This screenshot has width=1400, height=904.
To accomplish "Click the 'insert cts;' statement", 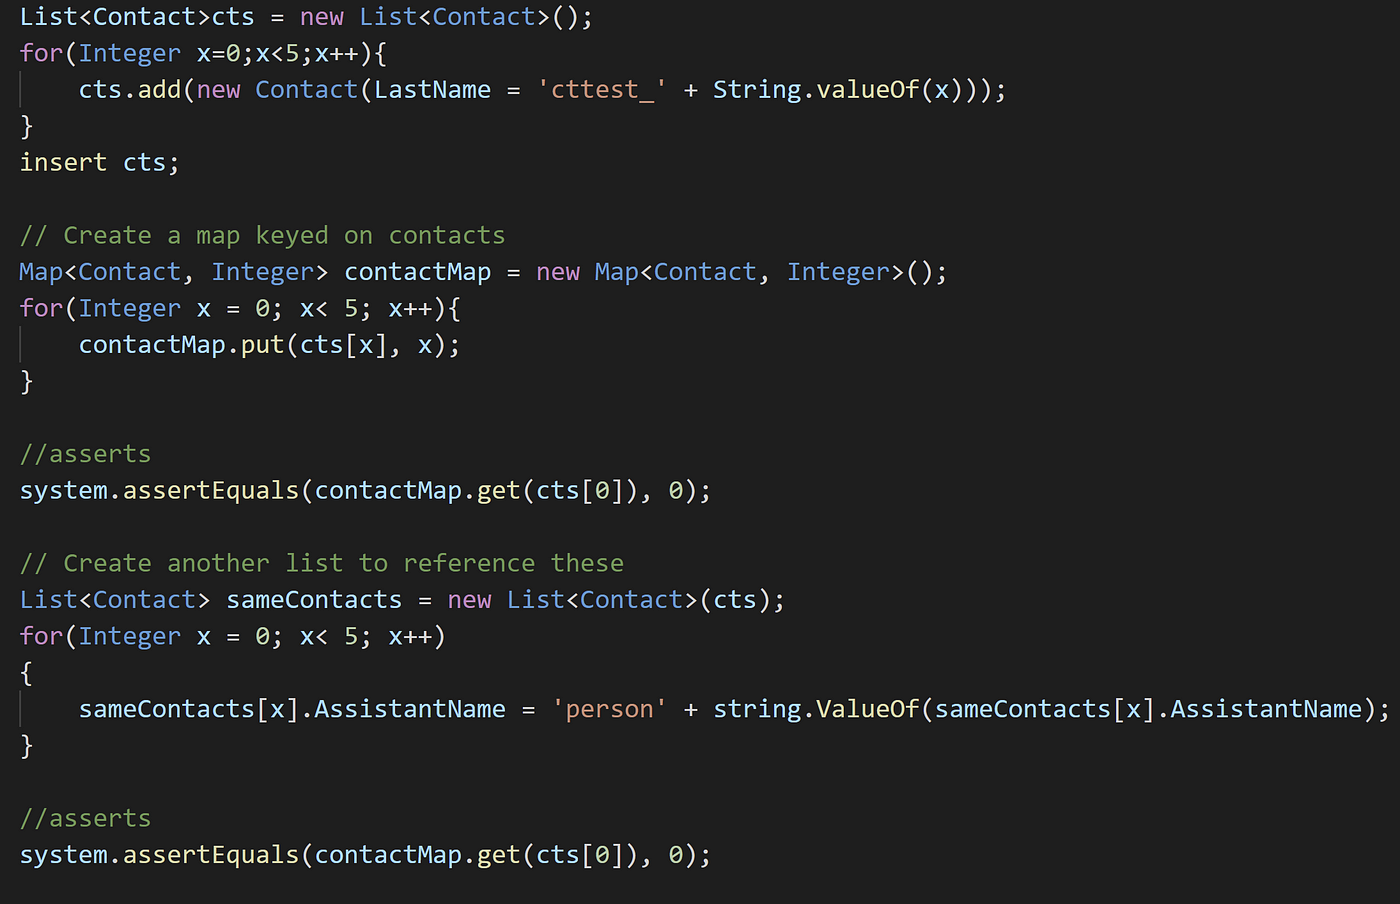I will coord(99,162).
